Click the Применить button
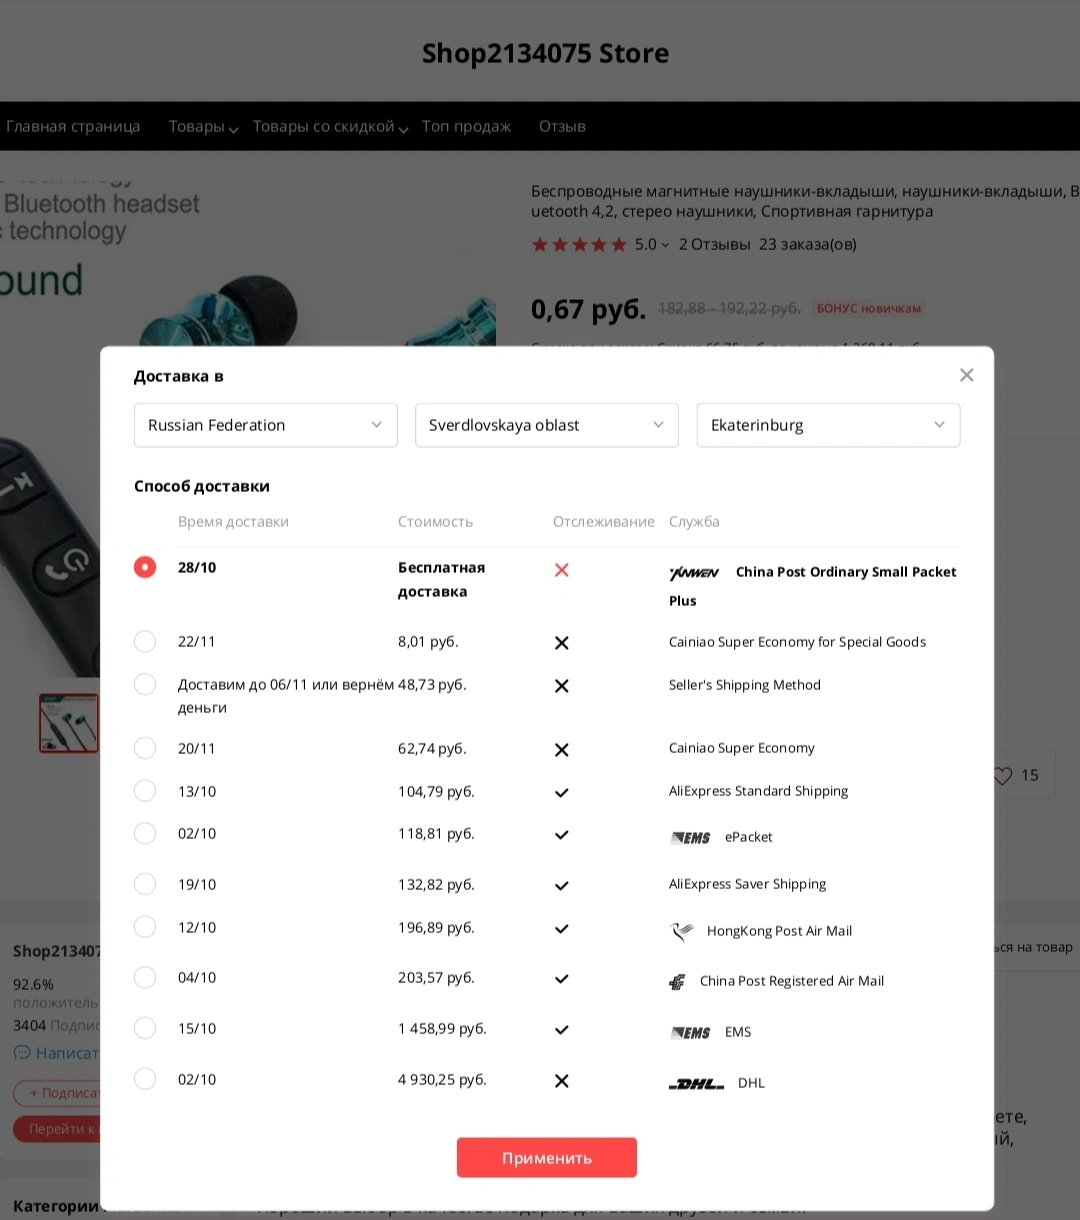Viewport: 1080px width, 1220px height. tap(547, 1158)
